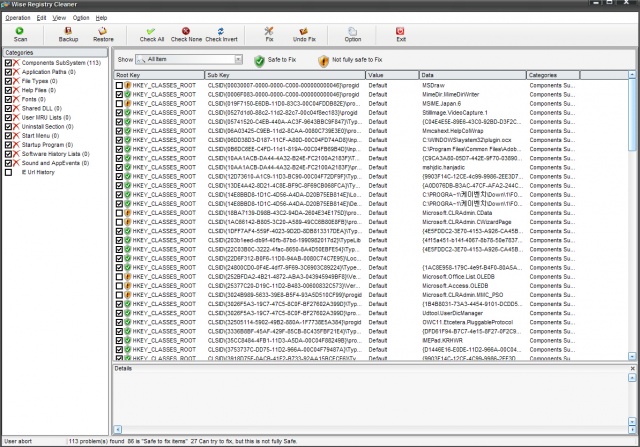
Task: Click the red X icon beside Application Paths
Action: pos(16,72)
